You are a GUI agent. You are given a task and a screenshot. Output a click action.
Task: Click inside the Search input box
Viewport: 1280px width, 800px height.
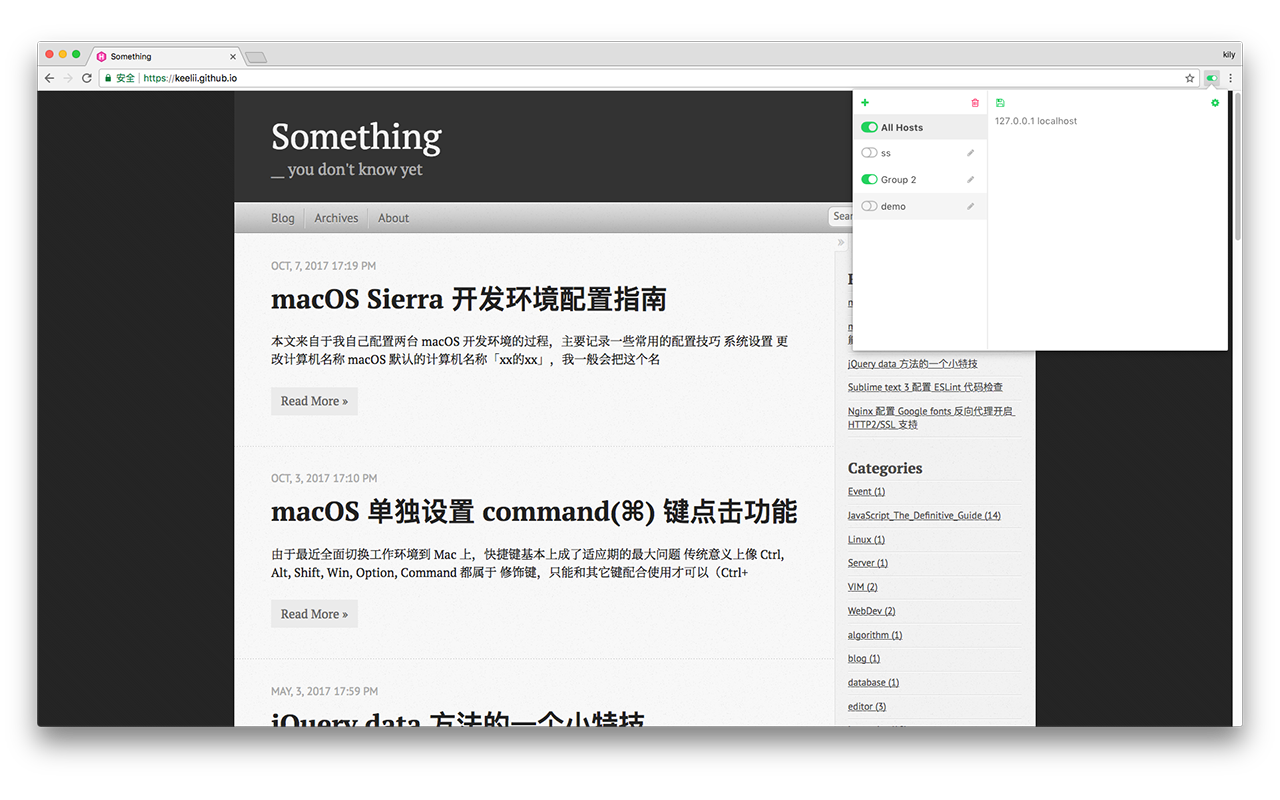(x=848, y=216)
